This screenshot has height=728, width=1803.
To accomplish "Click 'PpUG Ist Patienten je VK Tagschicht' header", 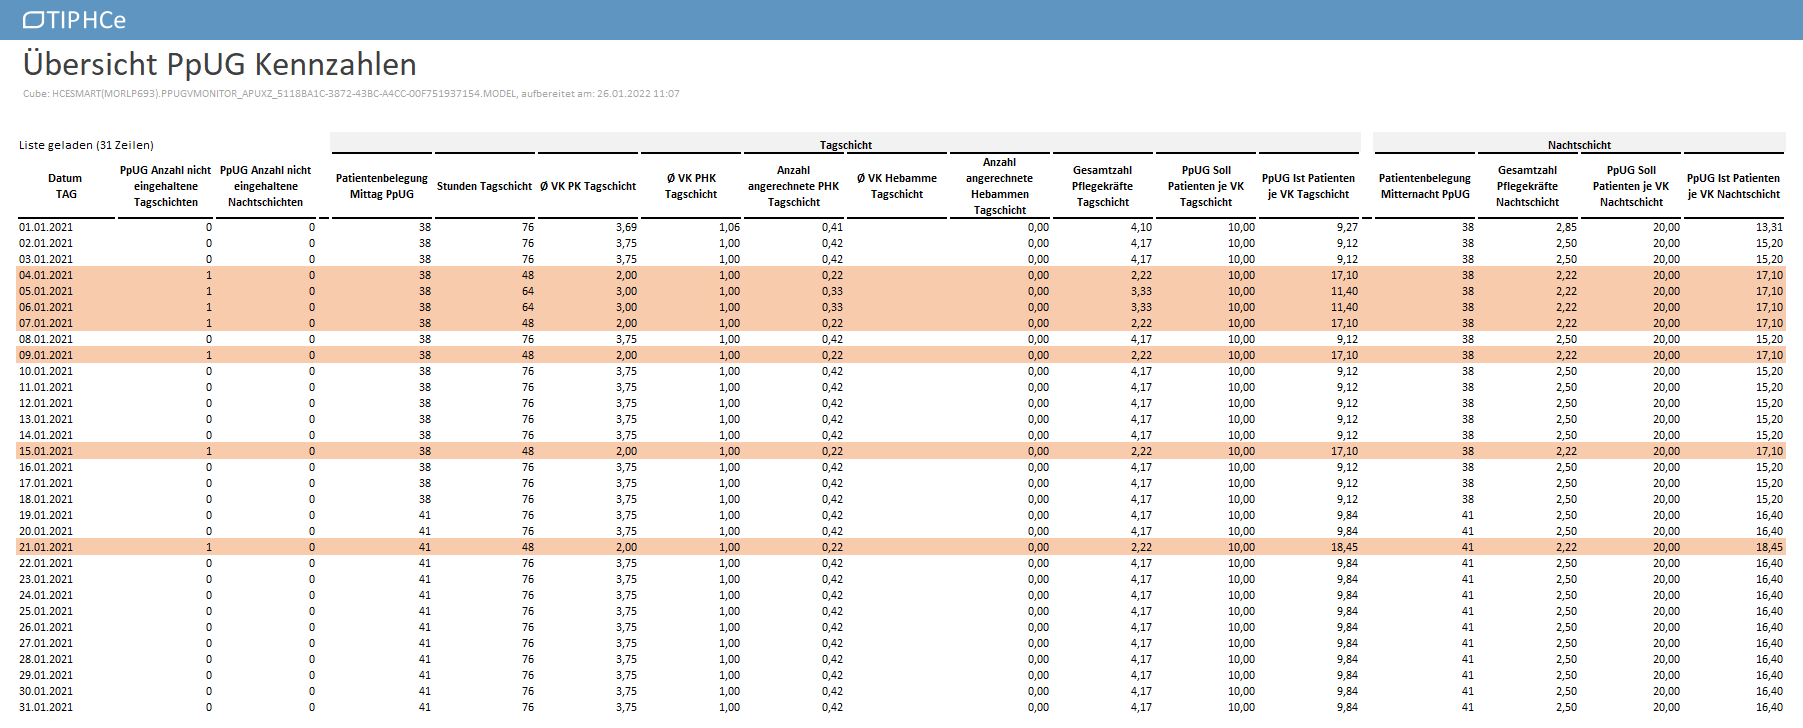I will point(1308,186).
